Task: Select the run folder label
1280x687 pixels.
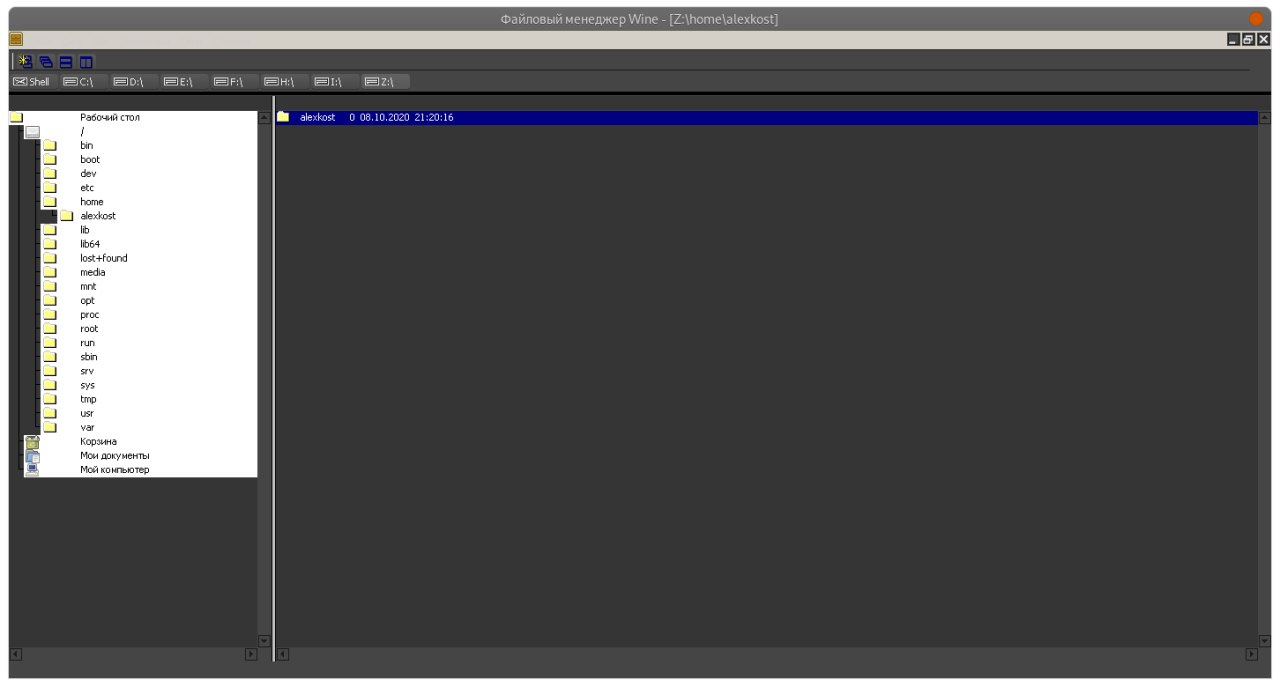Action: (88, 343)
